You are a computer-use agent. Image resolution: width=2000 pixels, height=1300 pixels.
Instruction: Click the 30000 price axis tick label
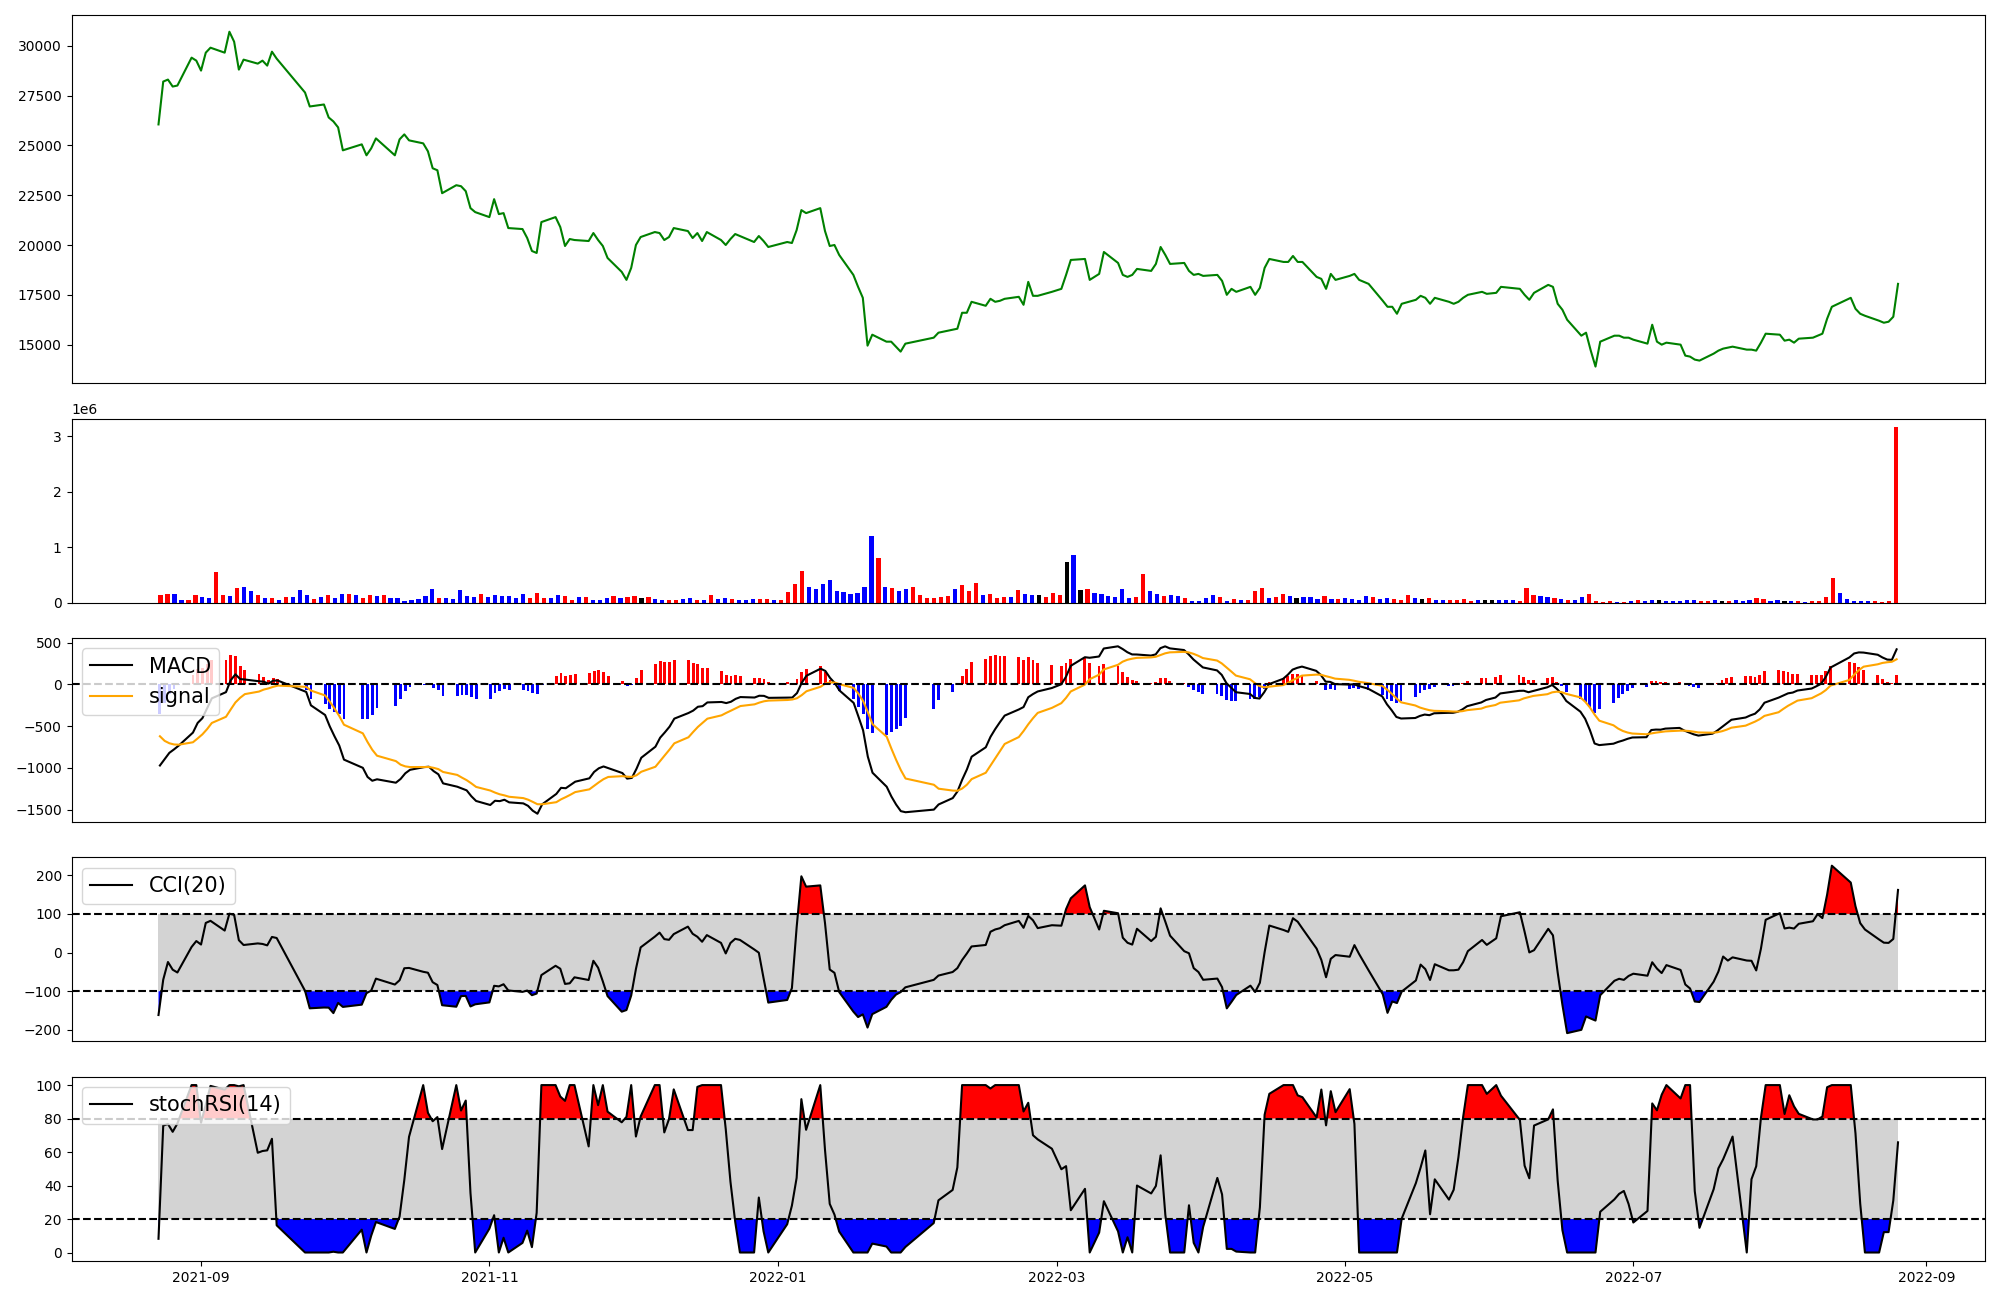click(39, 46)
